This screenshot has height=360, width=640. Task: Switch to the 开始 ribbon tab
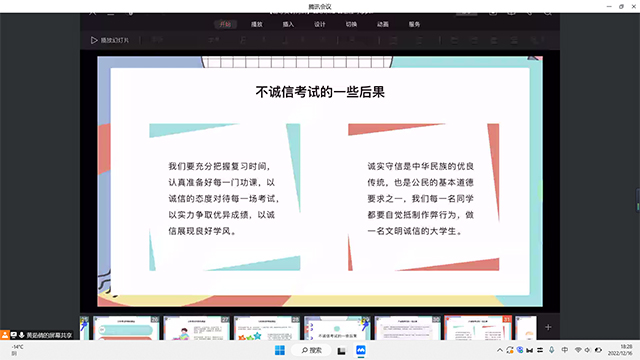[x=225, y=24]
